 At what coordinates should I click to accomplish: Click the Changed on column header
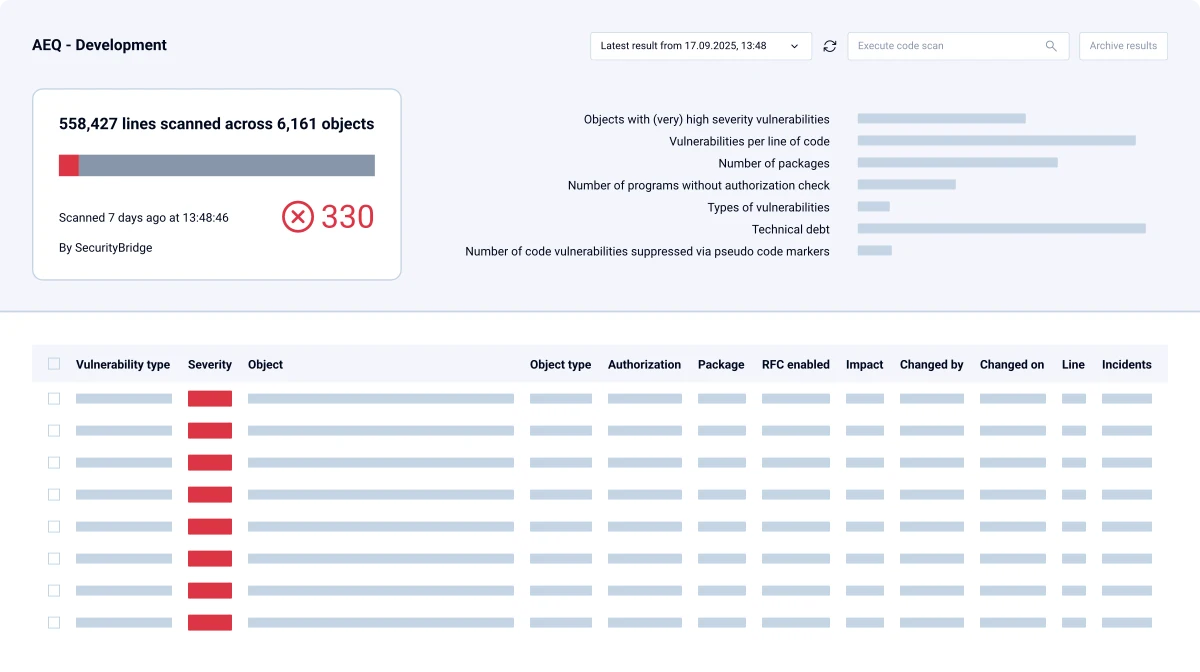point(1012,365)
